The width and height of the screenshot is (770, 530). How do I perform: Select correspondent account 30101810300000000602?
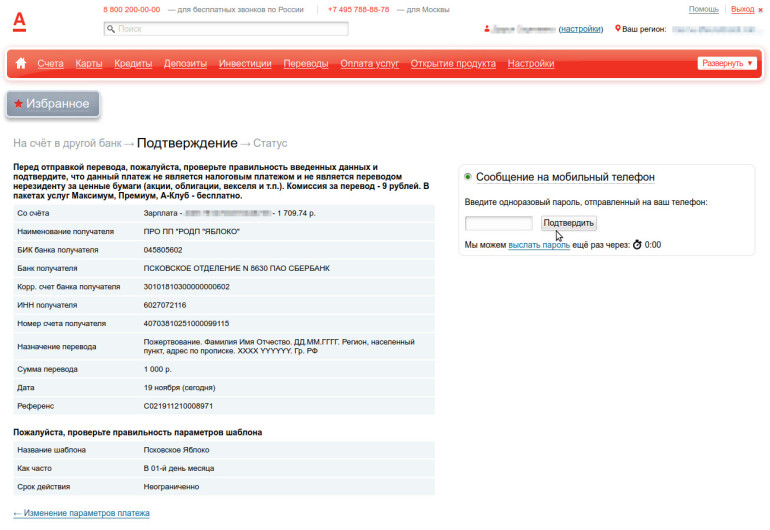pos(187,287)
